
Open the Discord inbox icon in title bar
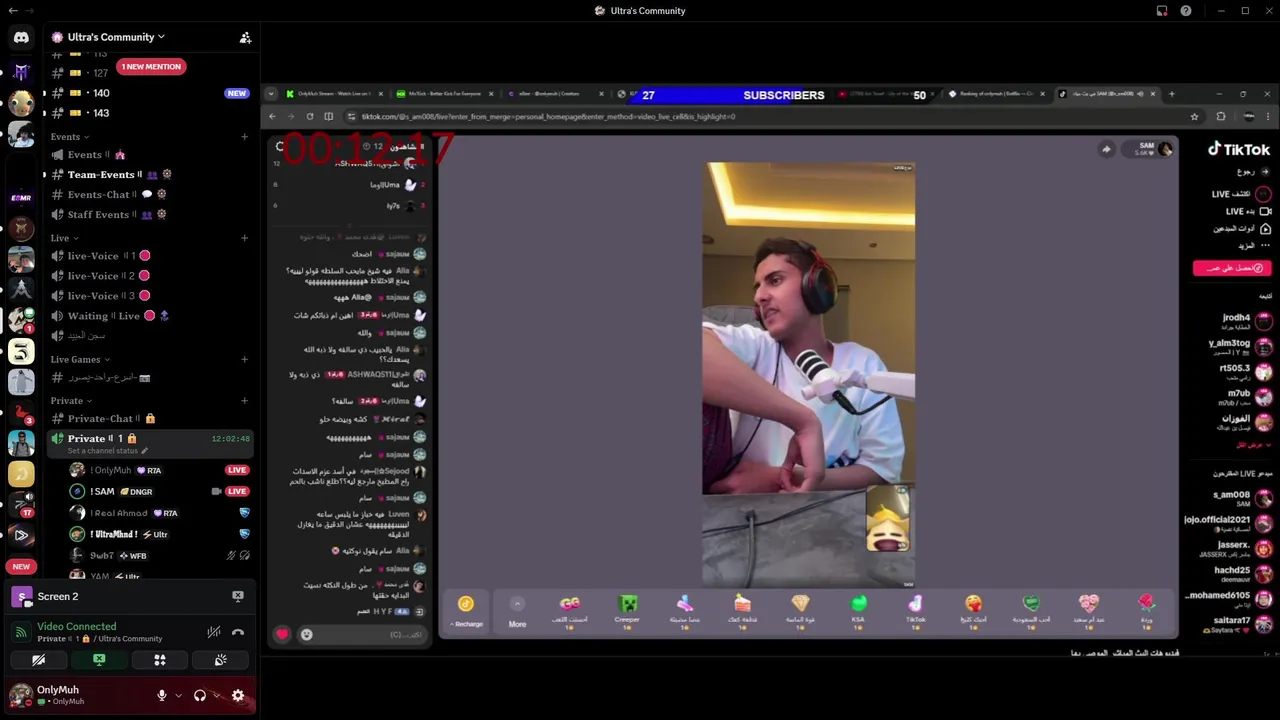(1162, 11)
